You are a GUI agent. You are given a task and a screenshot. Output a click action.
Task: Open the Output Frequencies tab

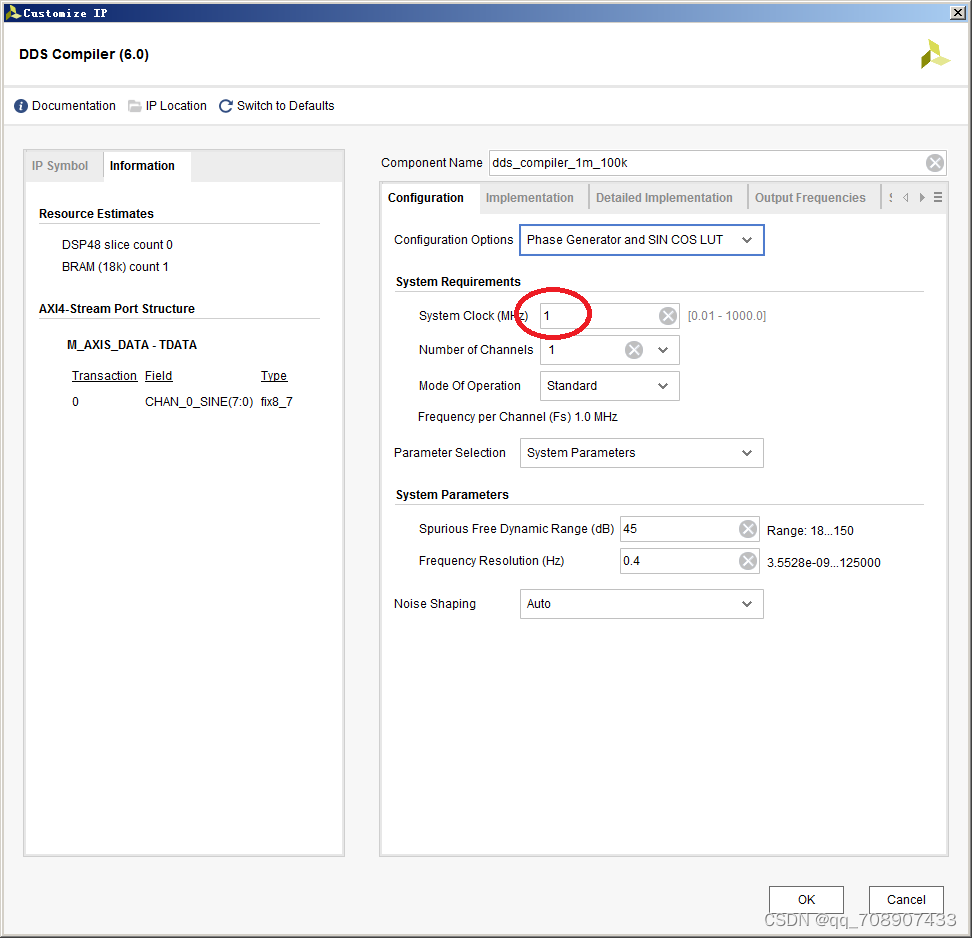[810, 198]
